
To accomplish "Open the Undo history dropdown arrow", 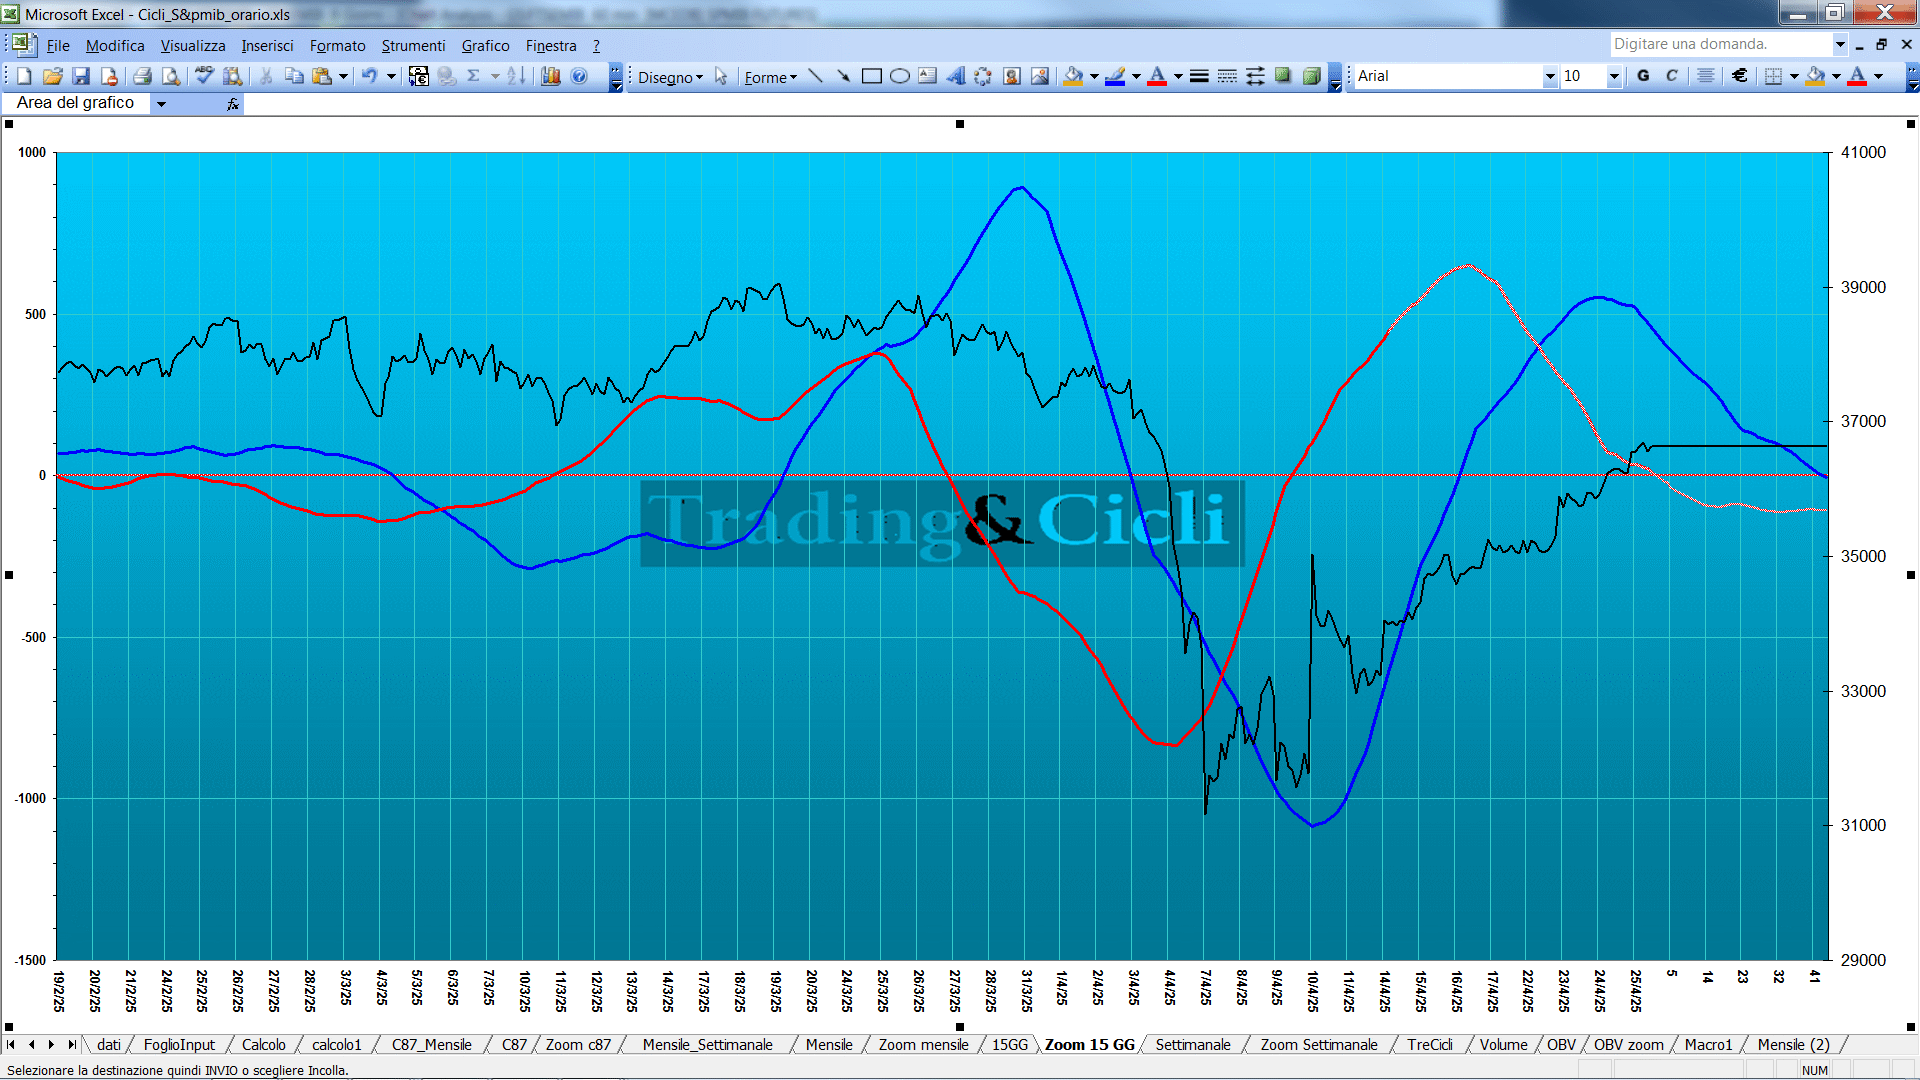I will coord(391,76).
